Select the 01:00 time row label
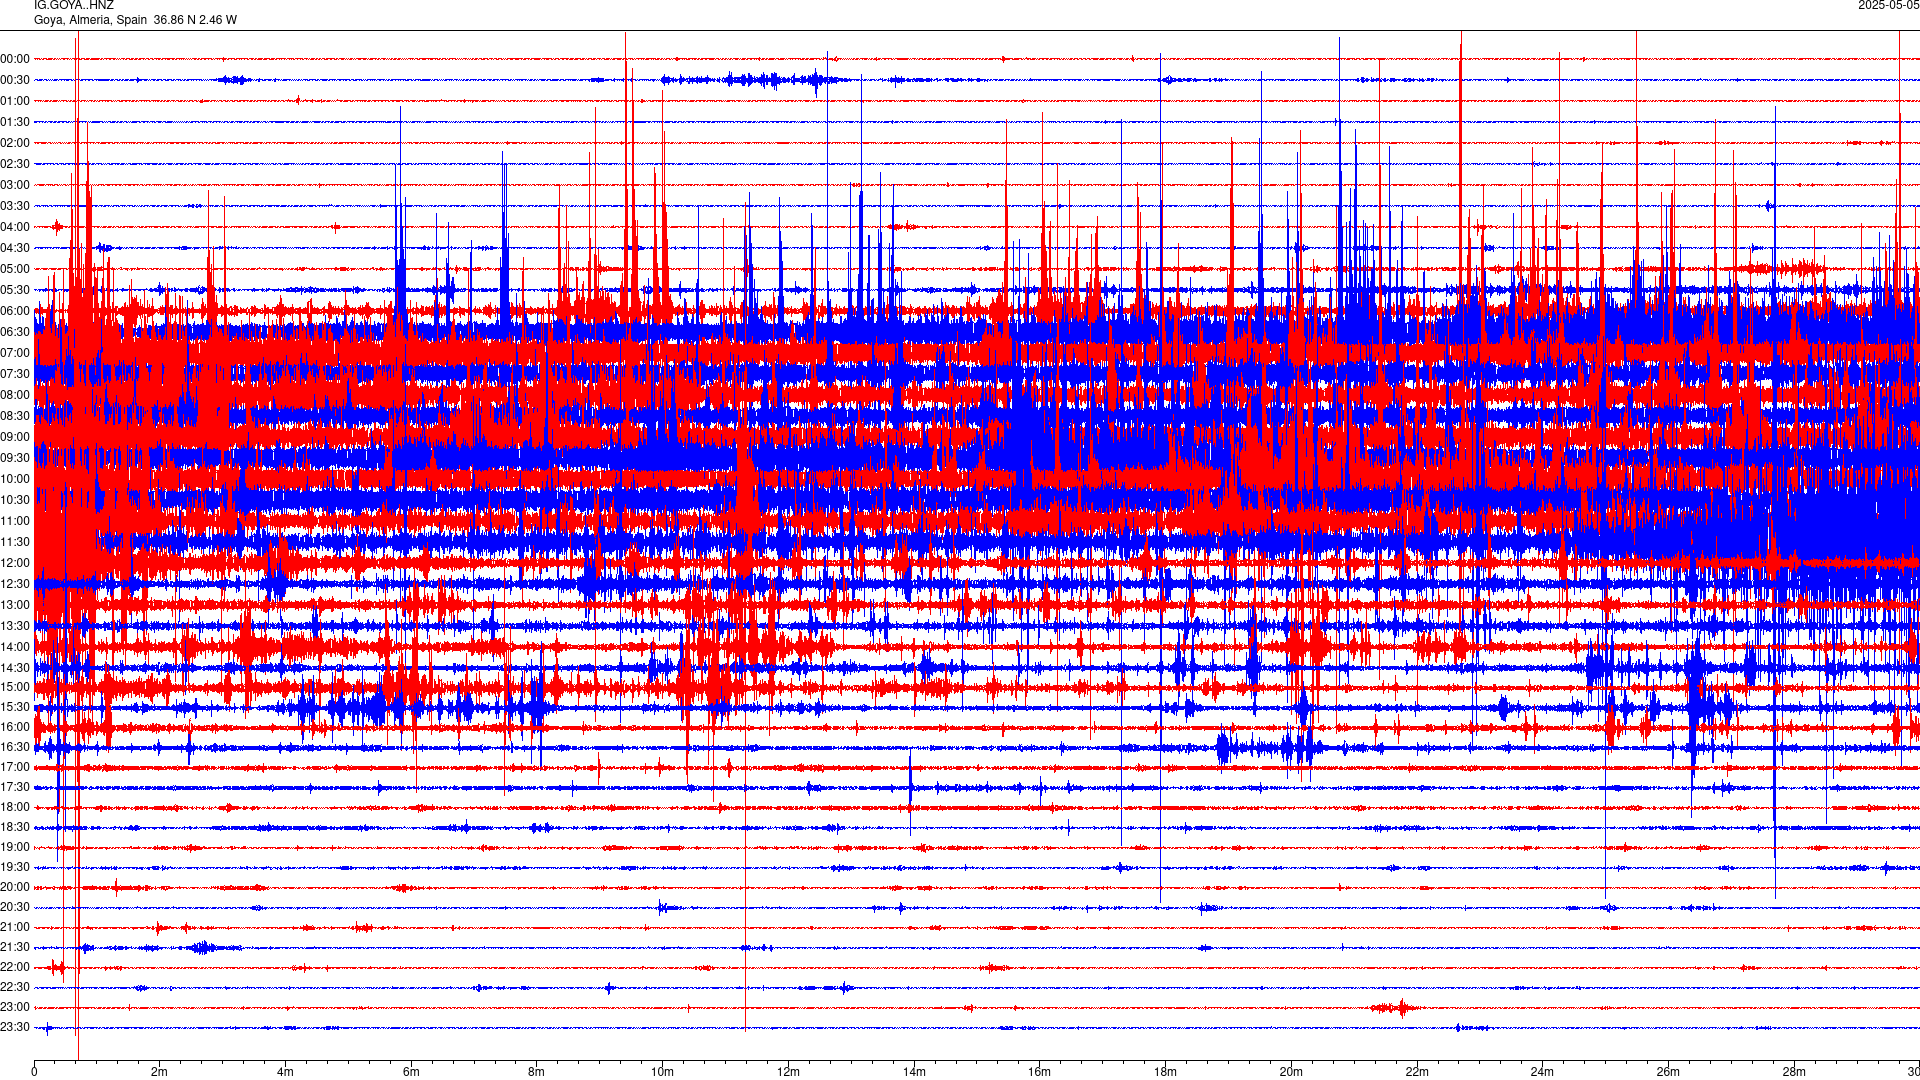The image size is (1920, 1080). pos(15,101)
